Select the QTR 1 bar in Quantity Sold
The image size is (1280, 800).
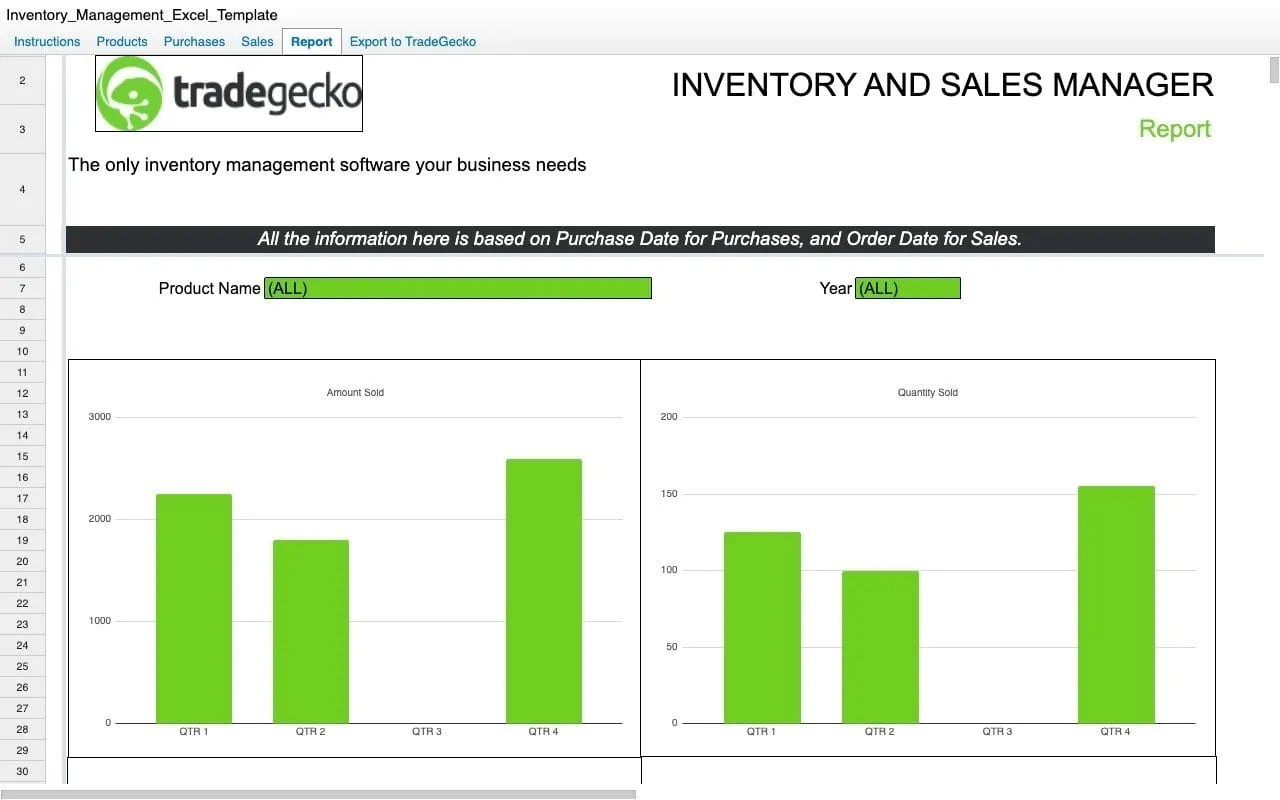[761, 625]
